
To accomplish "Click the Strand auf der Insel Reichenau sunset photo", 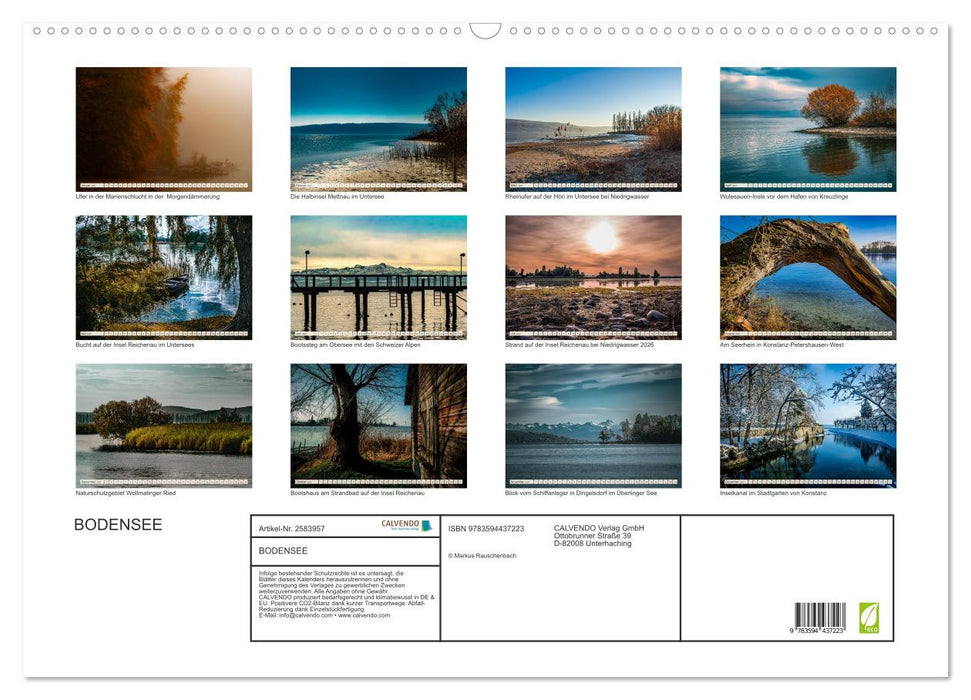I will [x=593, y=278].
